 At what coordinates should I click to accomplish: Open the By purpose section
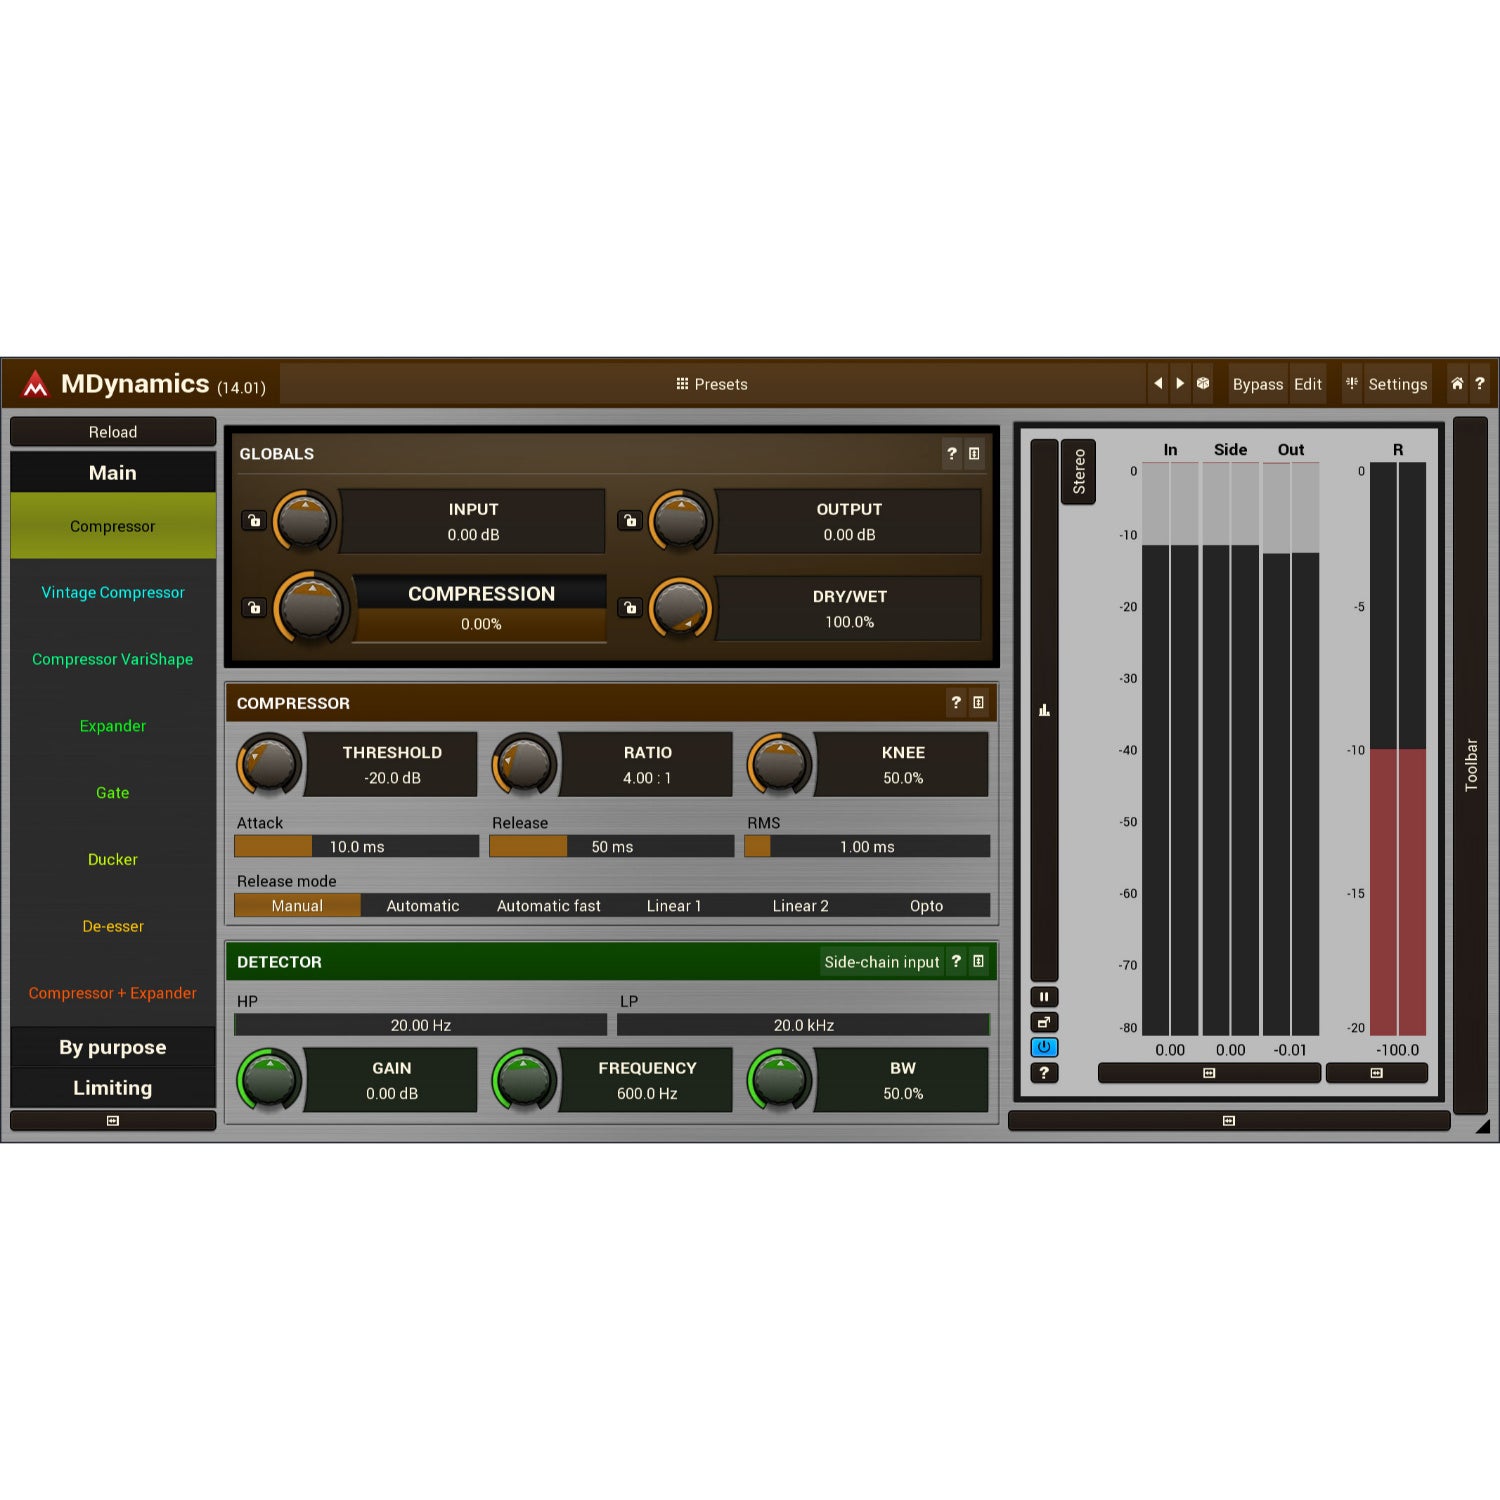(x=113, y=1047)
